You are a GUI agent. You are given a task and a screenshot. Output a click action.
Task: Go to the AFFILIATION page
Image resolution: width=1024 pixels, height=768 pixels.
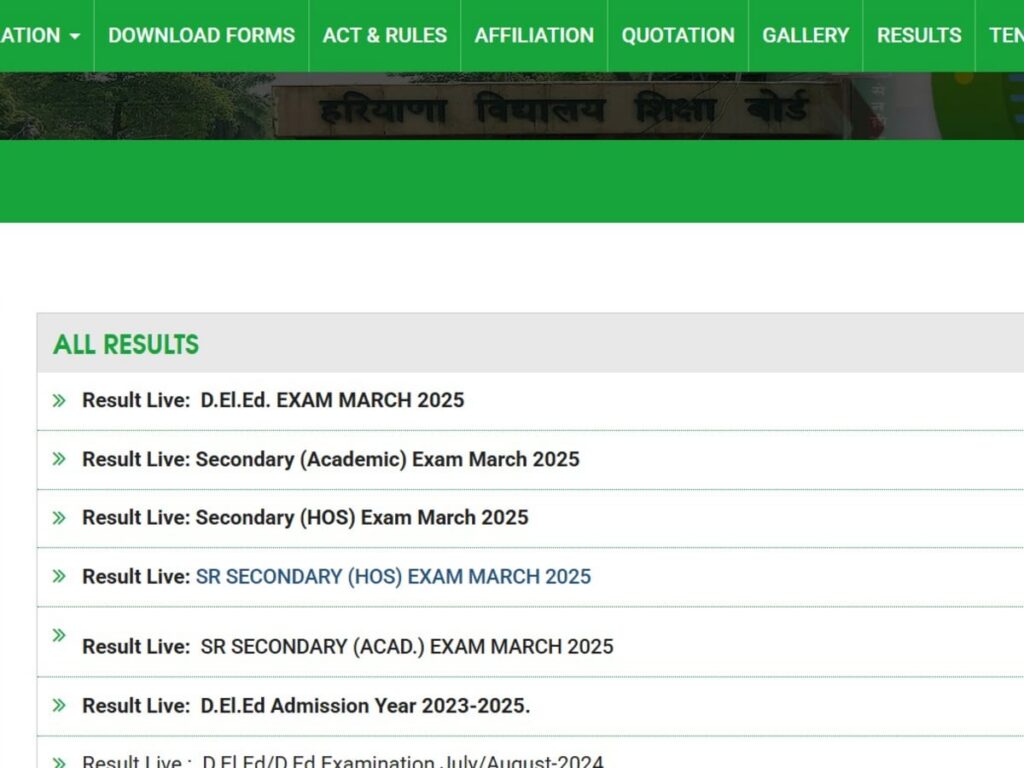click(534, 35)
